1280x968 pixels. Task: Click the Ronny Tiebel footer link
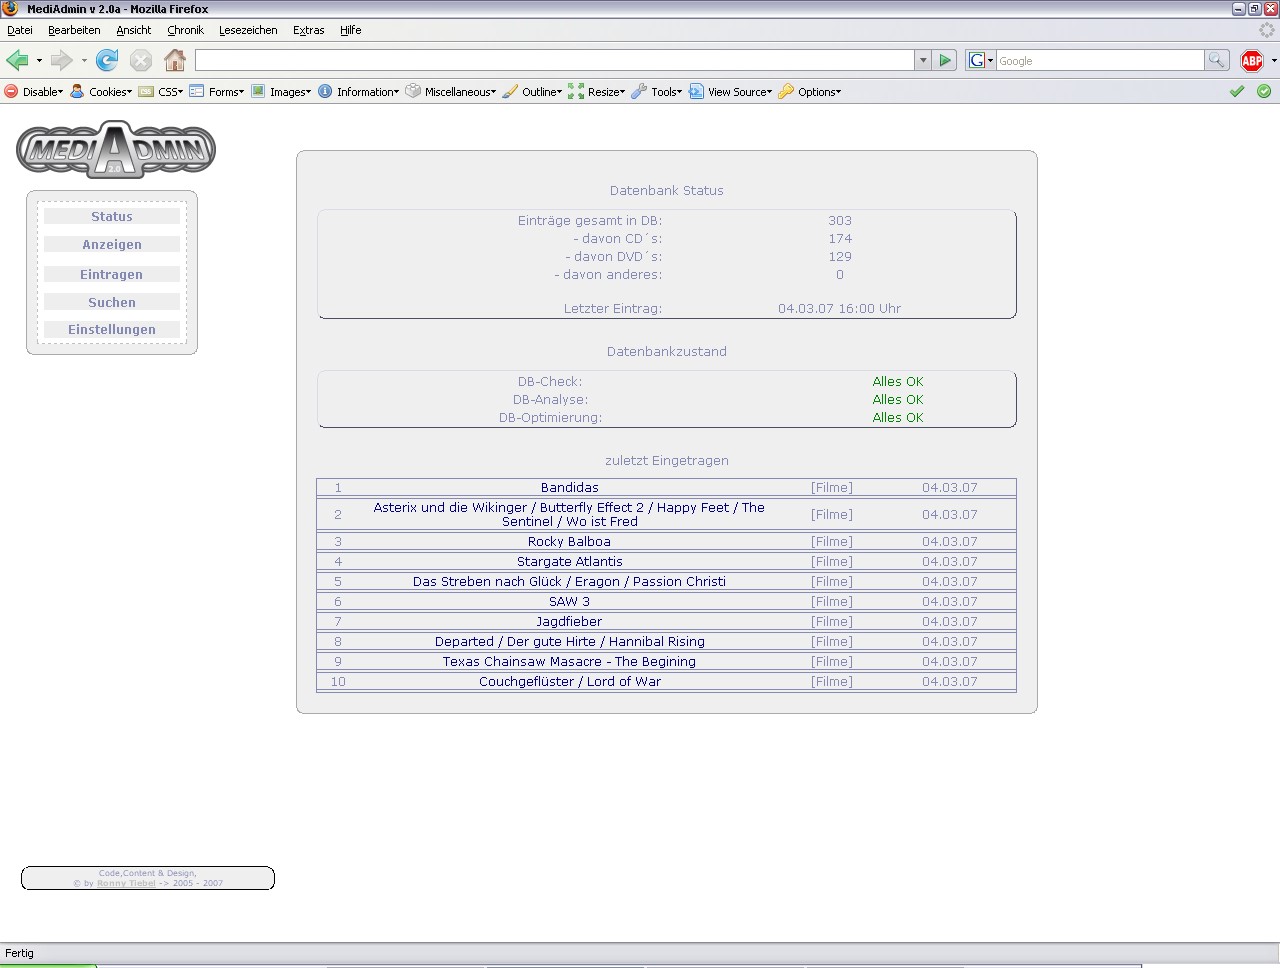[x=126, y=883]
